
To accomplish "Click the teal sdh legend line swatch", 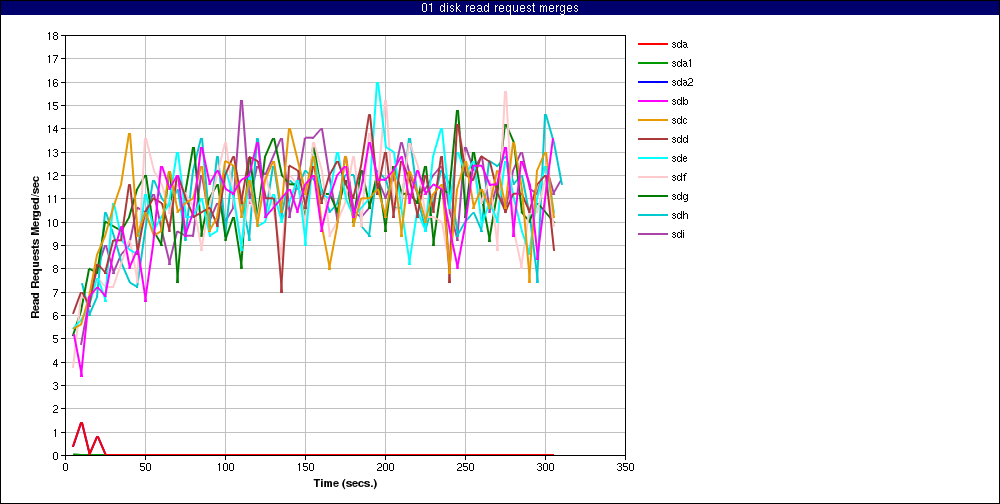I will click(x=652, y=216).
